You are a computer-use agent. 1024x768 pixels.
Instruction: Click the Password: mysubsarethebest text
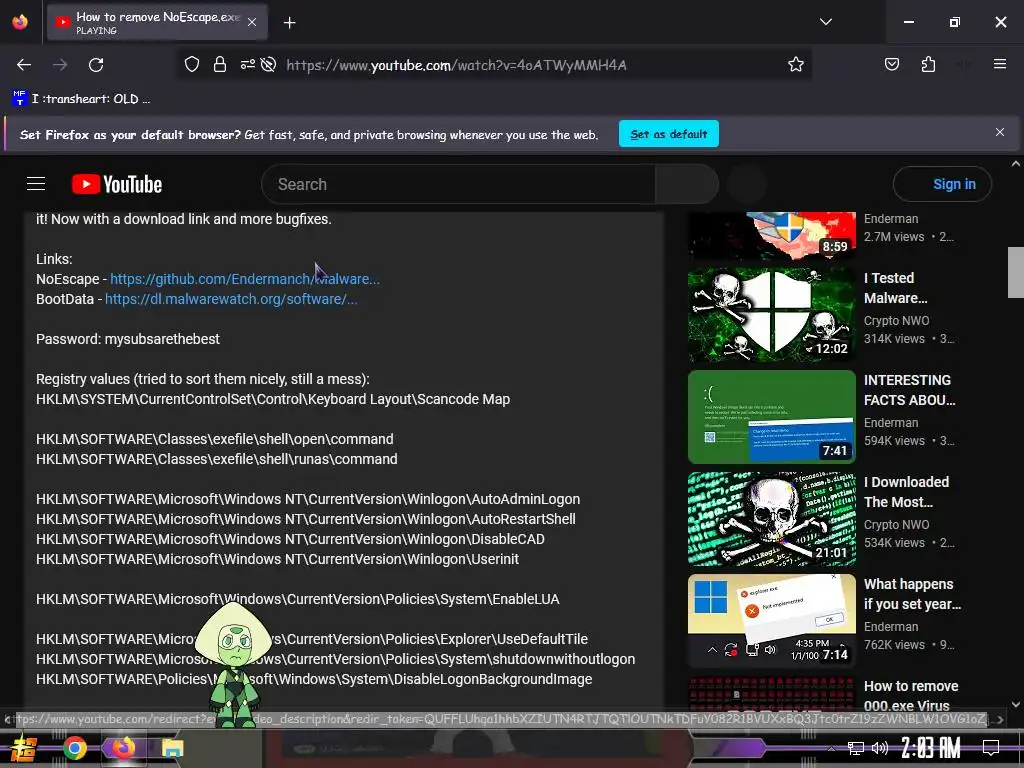pyautogui.click(x=128, y=340)
